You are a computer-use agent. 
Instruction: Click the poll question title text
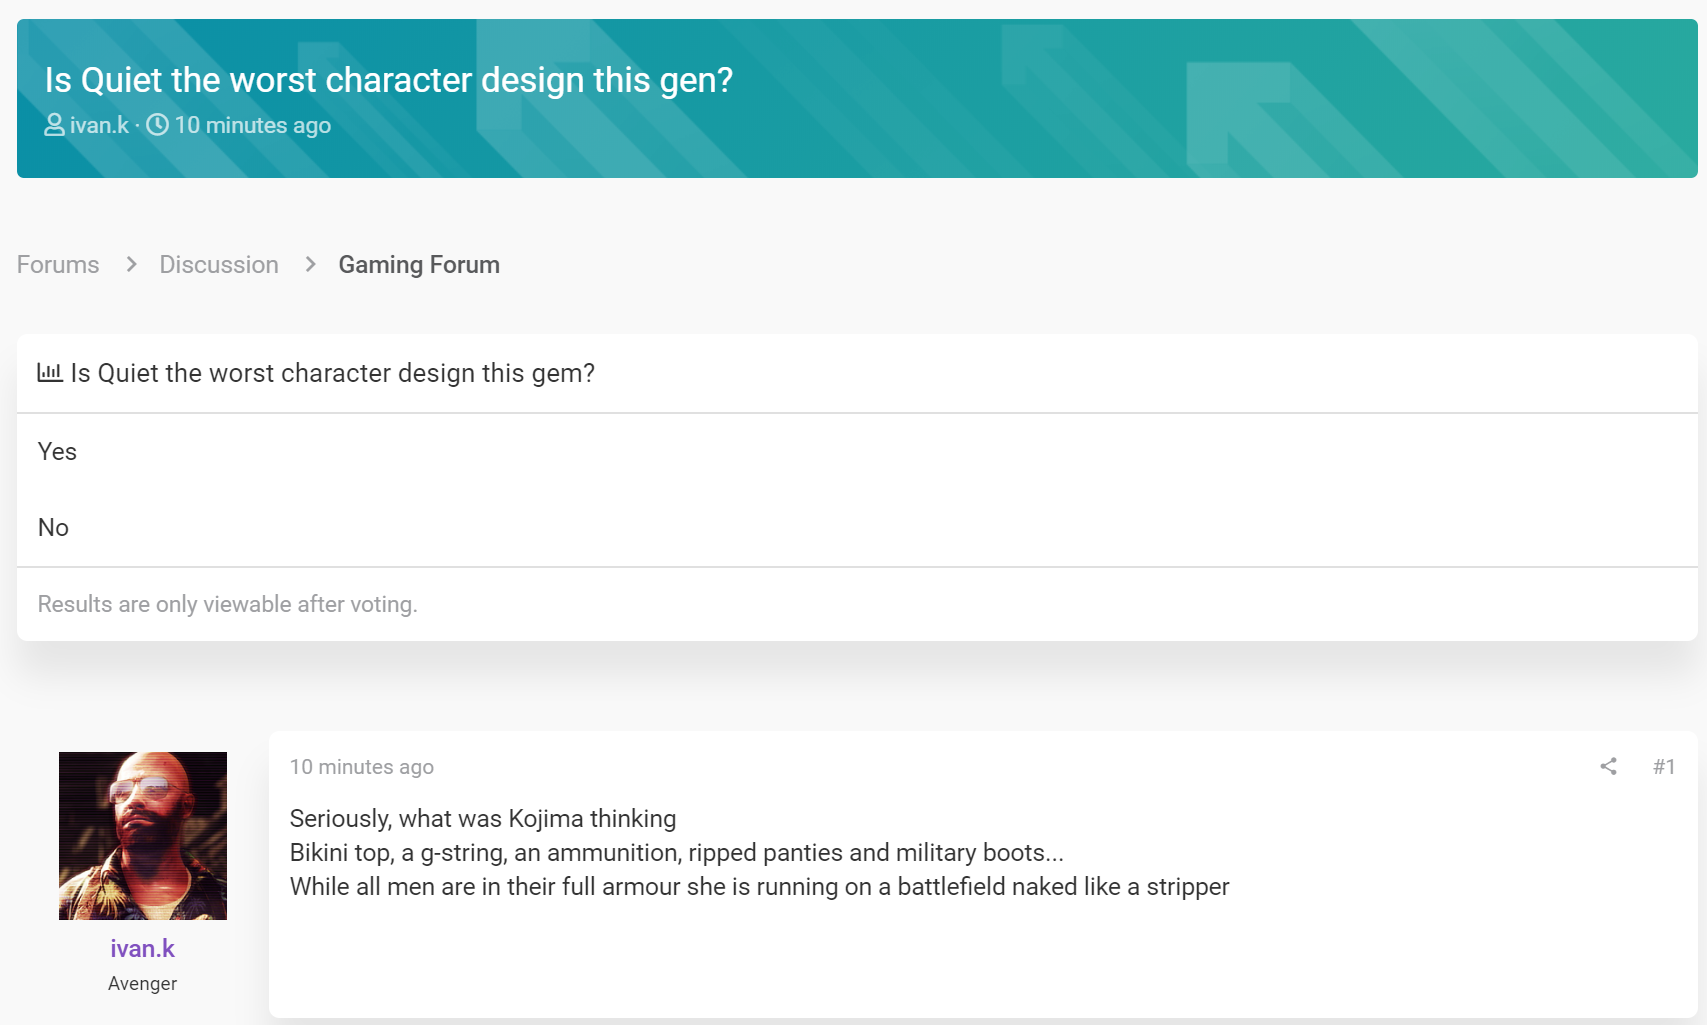pos(333,373)
